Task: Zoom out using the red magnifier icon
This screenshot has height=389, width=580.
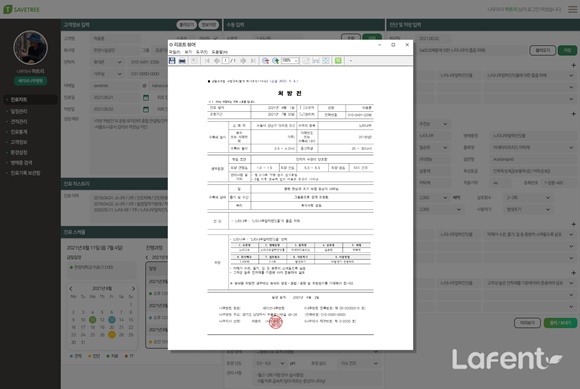Action: point(265,61)
